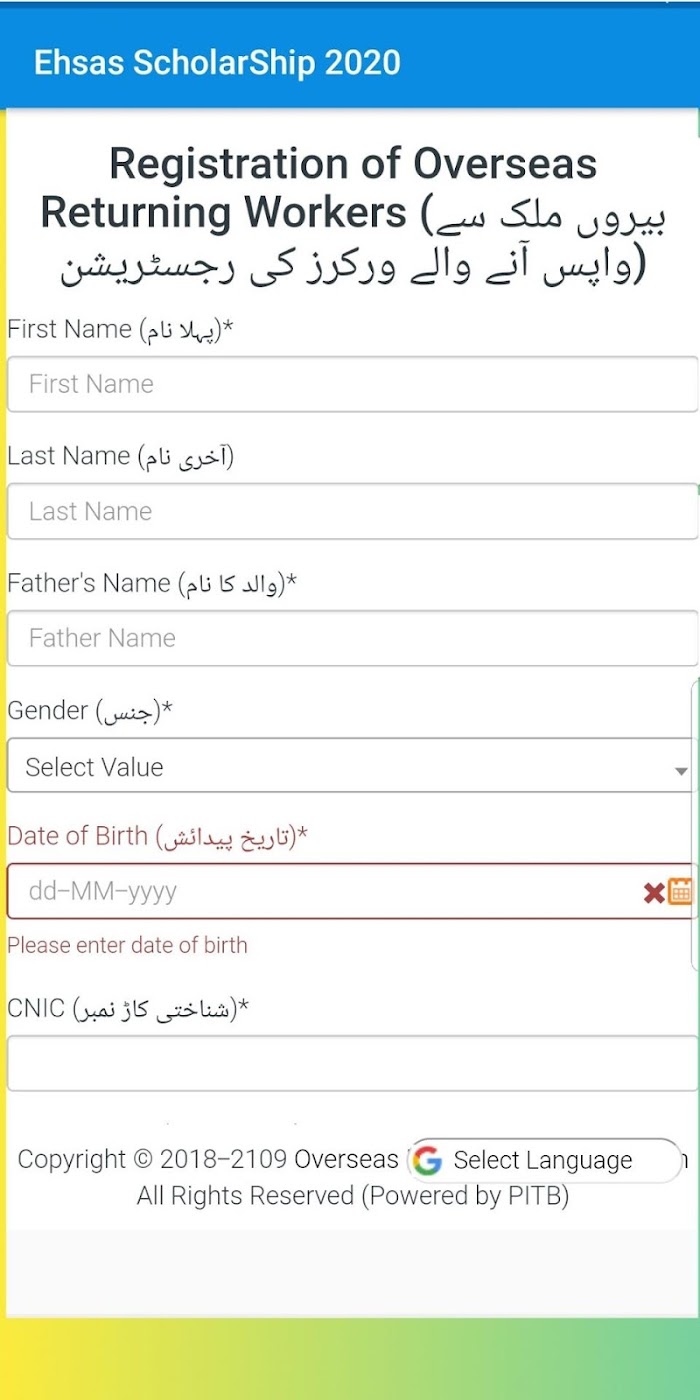Click the First Name field label
This screenshot has height=1400, width=700.
click(120, 329)
